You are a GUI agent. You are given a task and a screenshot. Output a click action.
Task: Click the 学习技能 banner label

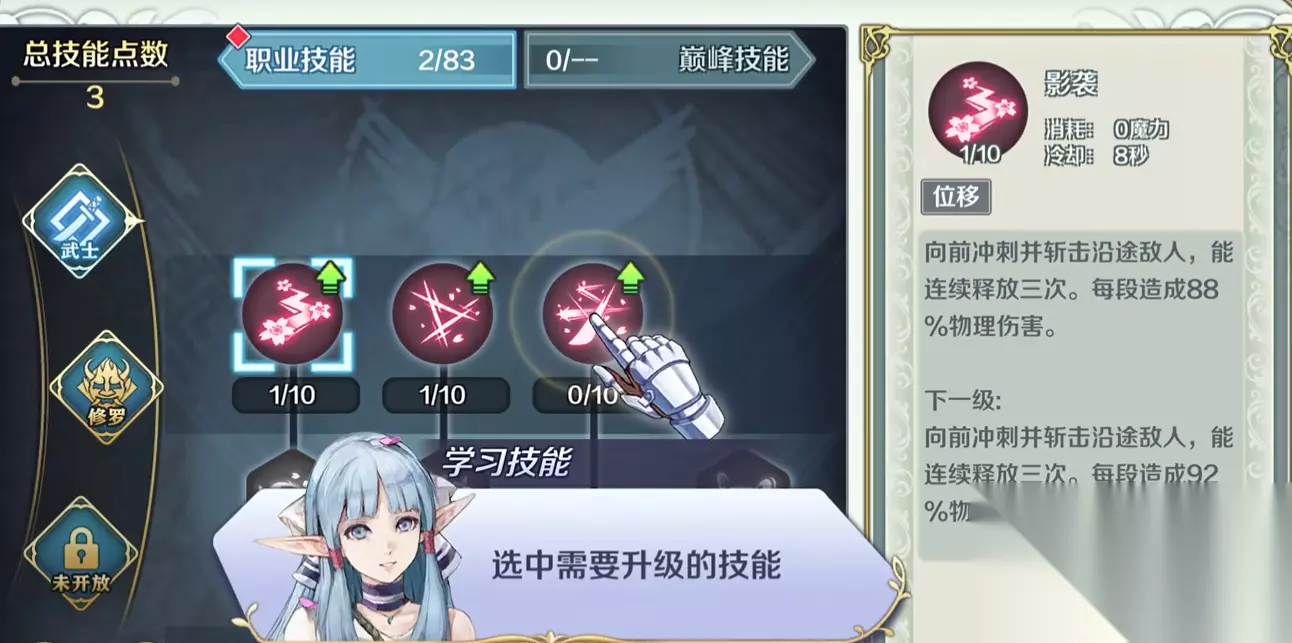point(507,463)
